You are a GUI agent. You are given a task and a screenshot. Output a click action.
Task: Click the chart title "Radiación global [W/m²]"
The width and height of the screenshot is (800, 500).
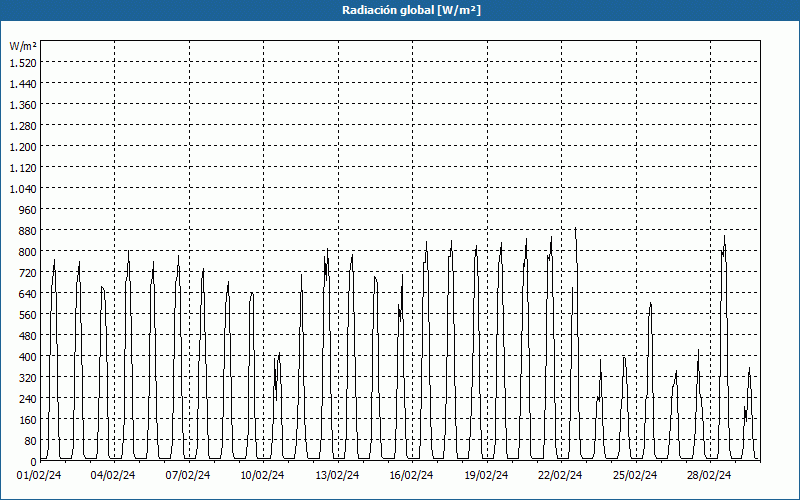click(x=411, y=10)
